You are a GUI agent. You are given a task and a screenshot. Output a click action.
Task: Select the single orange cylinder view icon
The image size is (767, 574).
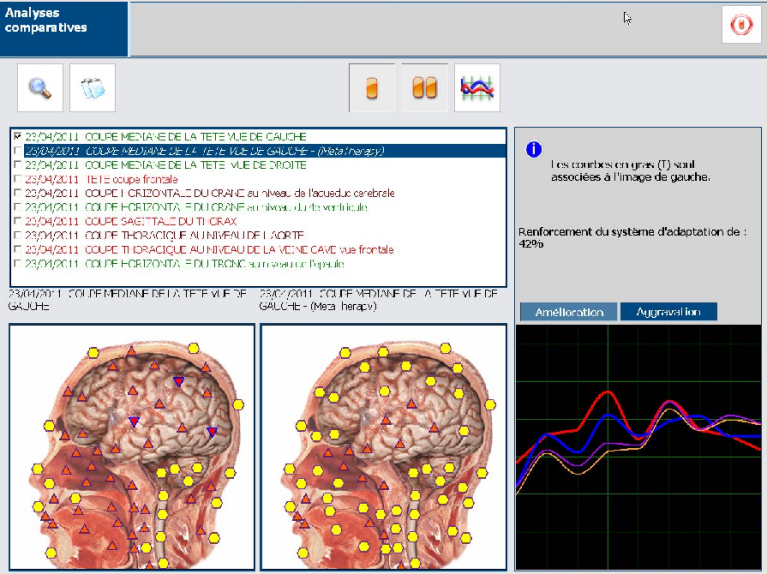[x=371, y=88]
